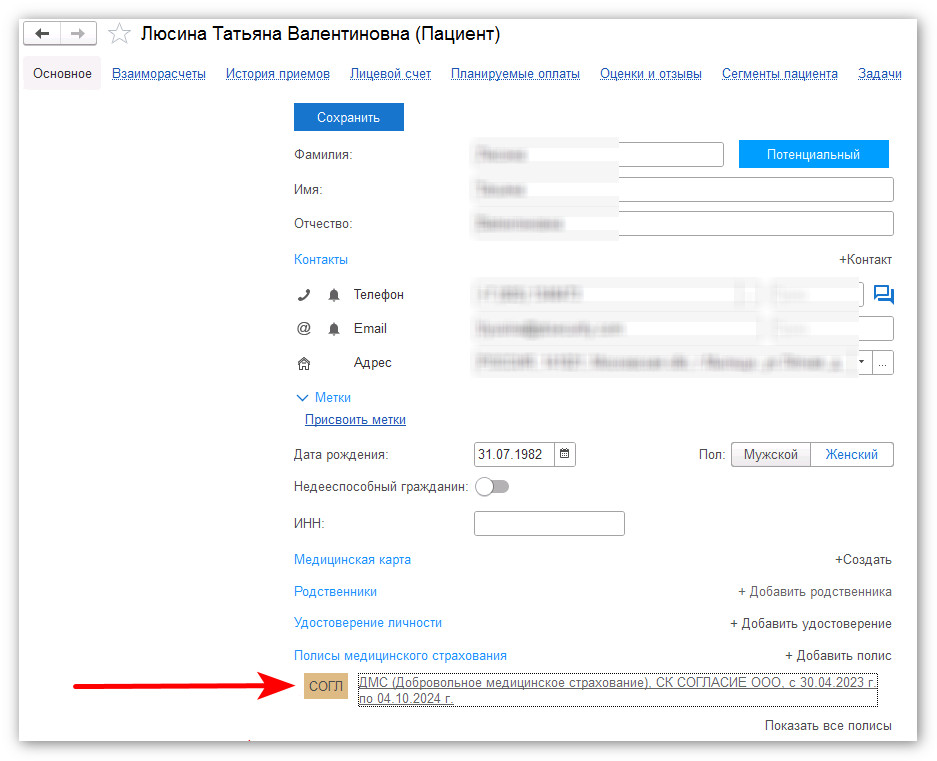
Task: Click the Отчество input field
Action: click(x=684, y=224)
